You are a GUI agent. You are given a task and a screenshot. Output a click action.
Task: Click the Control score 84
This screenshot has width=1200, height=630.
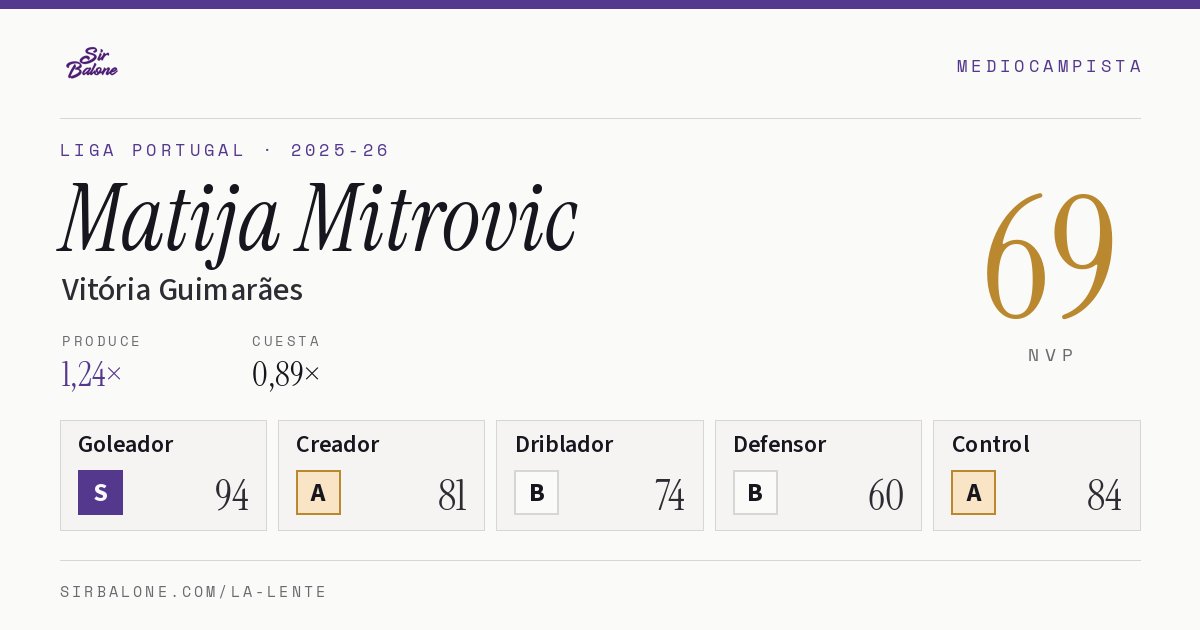(1104, 495)
